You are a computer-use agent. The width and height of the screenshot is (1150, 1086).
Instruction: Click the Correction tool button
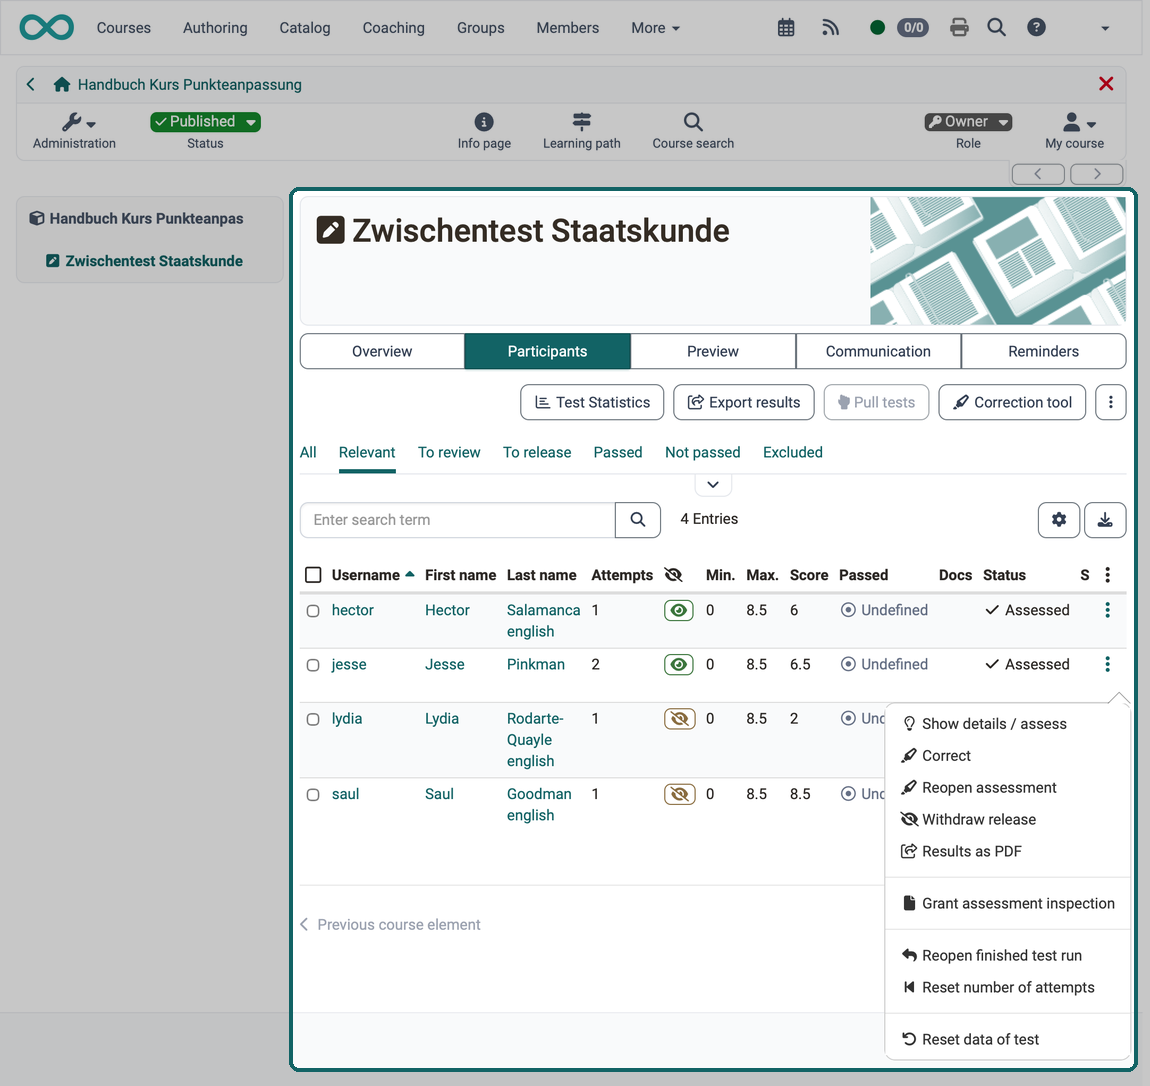(x=1012, y=403)
